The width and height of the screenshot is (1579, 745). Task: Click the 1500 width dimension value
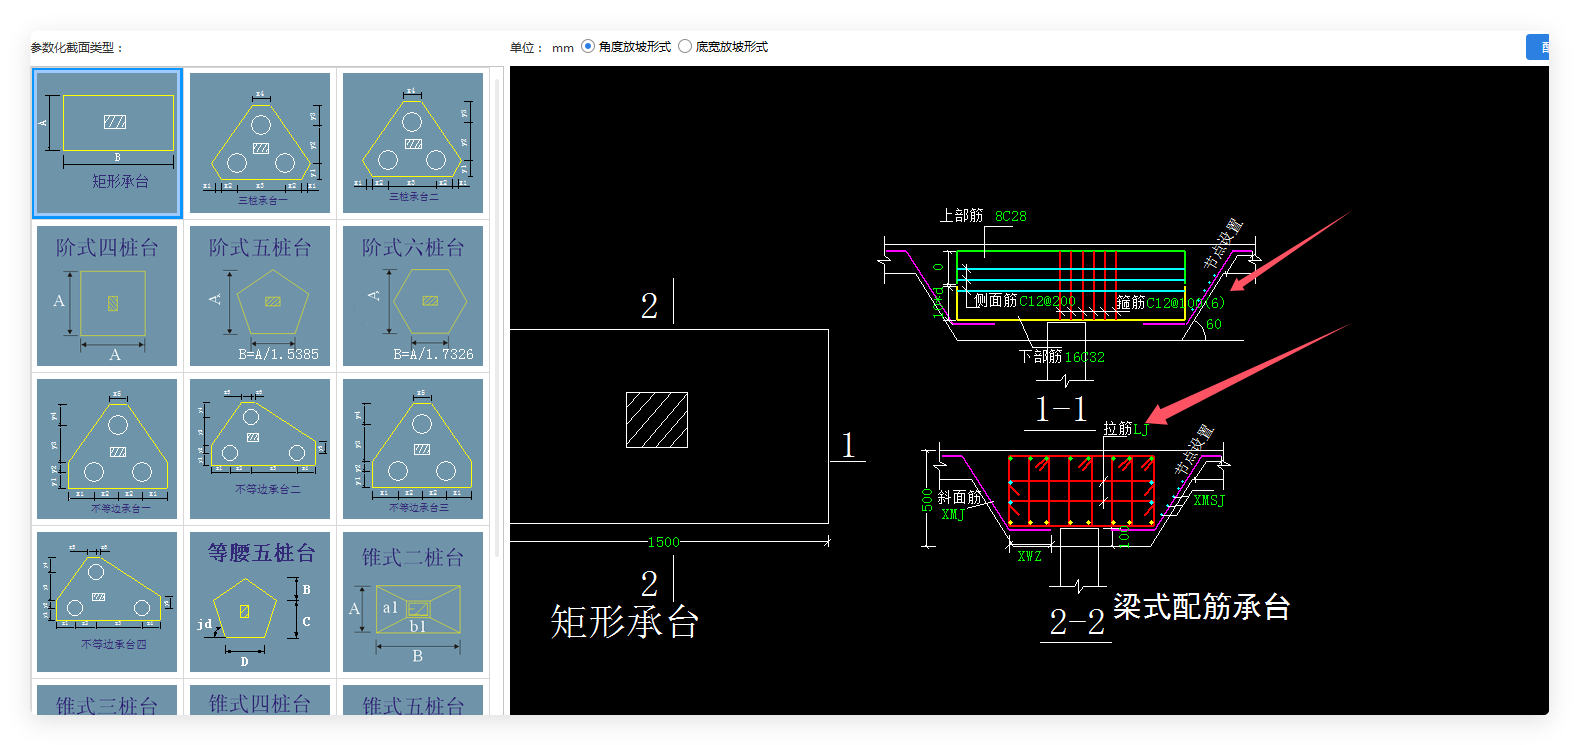click(663, 542)
